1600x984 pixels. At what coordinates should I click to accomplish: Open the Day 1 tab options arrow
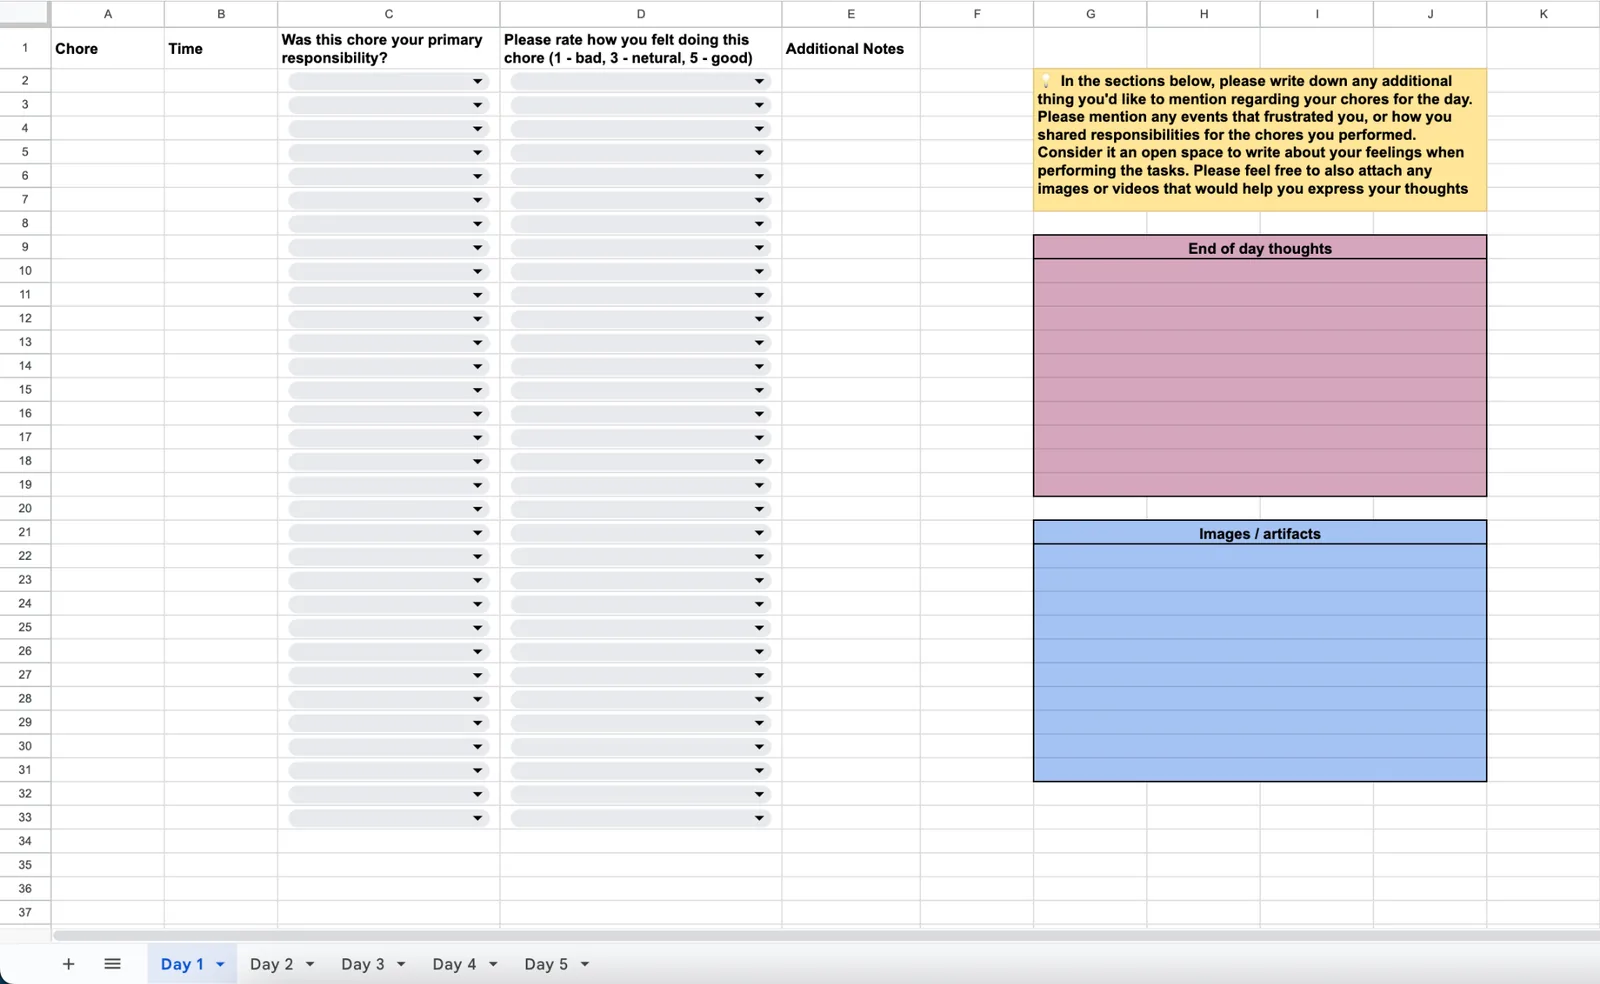220,964
